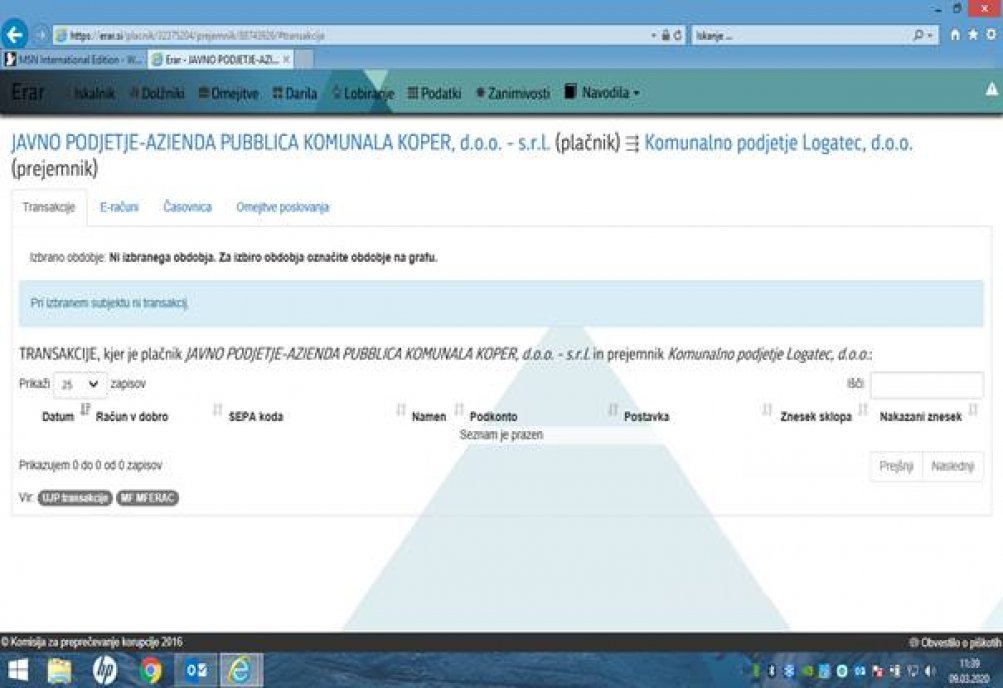The height and width of the screenshot is (688, 1003).
Task: Click the security lock icon in address bar
Action: click(x=666, y=35)
